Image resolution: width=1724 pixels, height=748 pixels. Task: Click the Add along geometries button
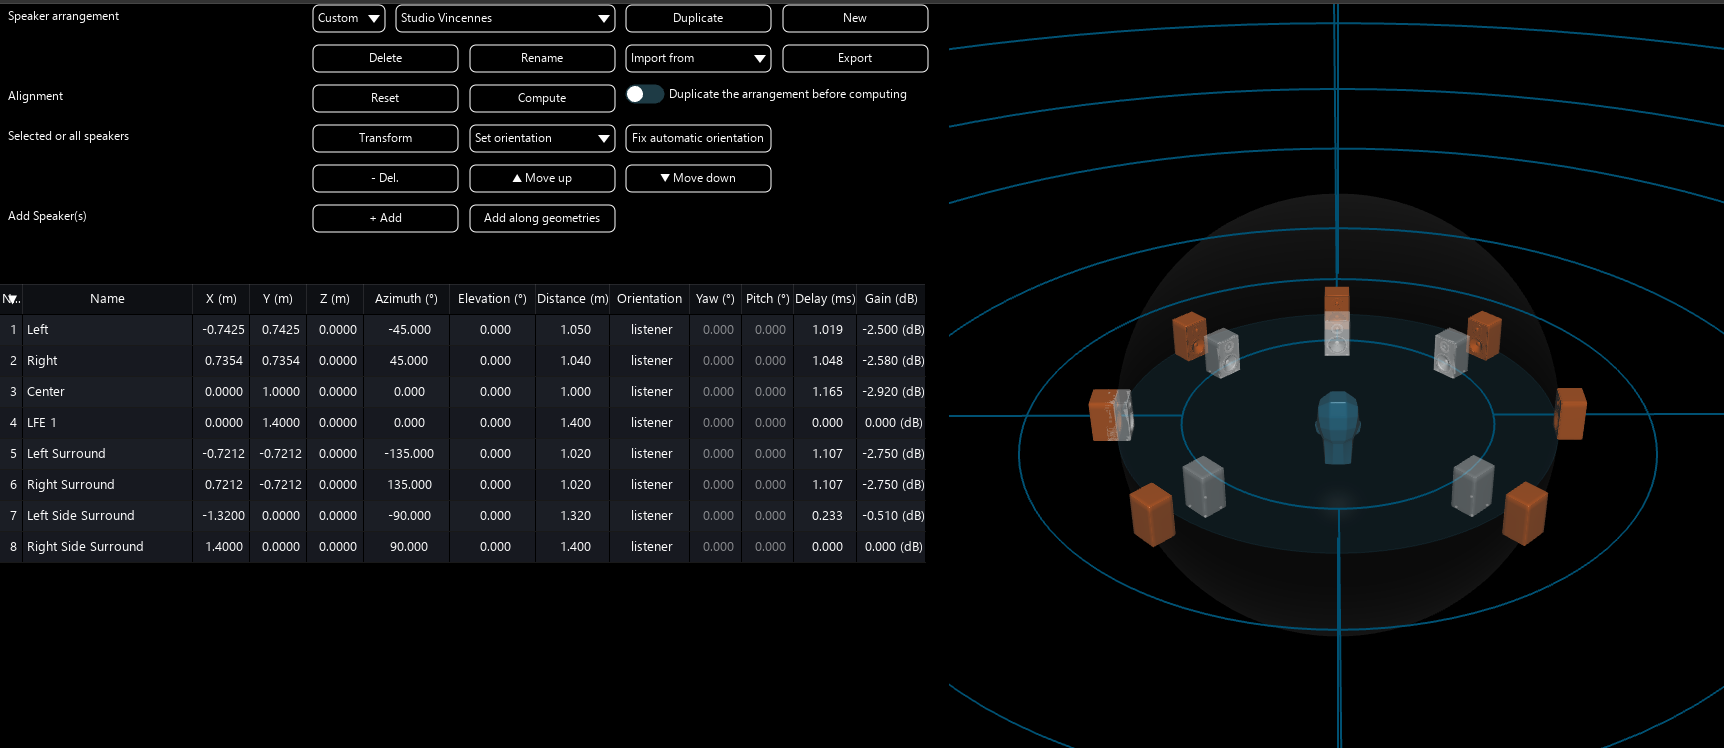click(x=542, y=218)
